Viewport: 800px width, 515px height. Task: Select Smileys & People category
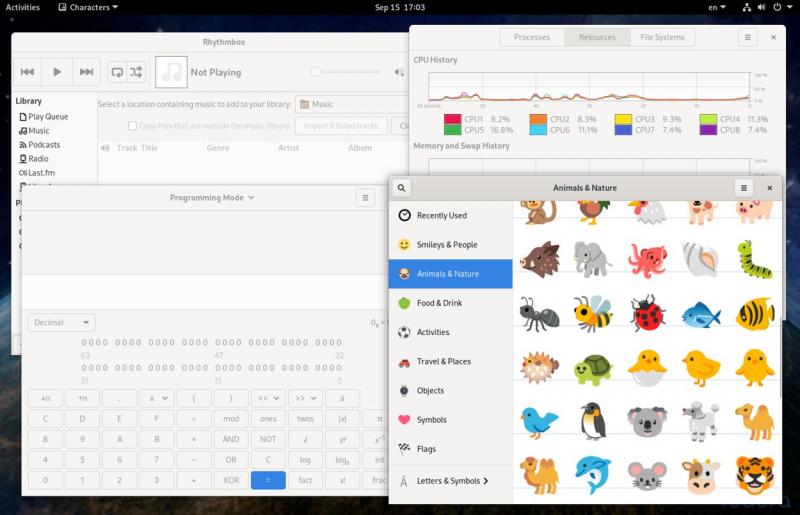point(451,244)
